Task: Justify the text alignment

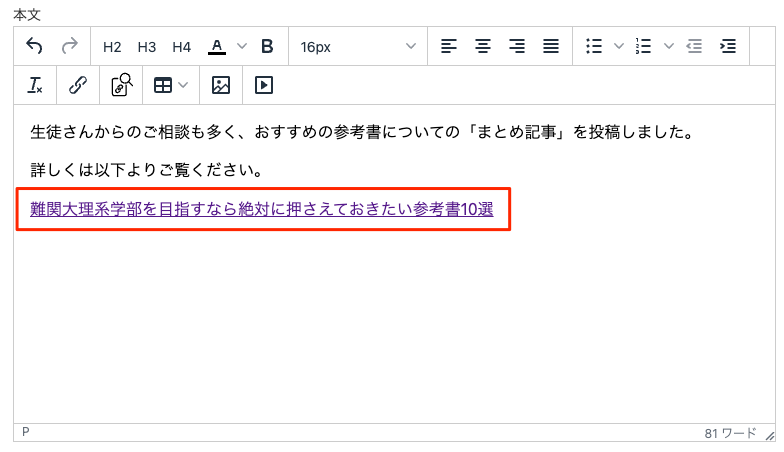Action: pyautogui.click(x=551, y=46)
